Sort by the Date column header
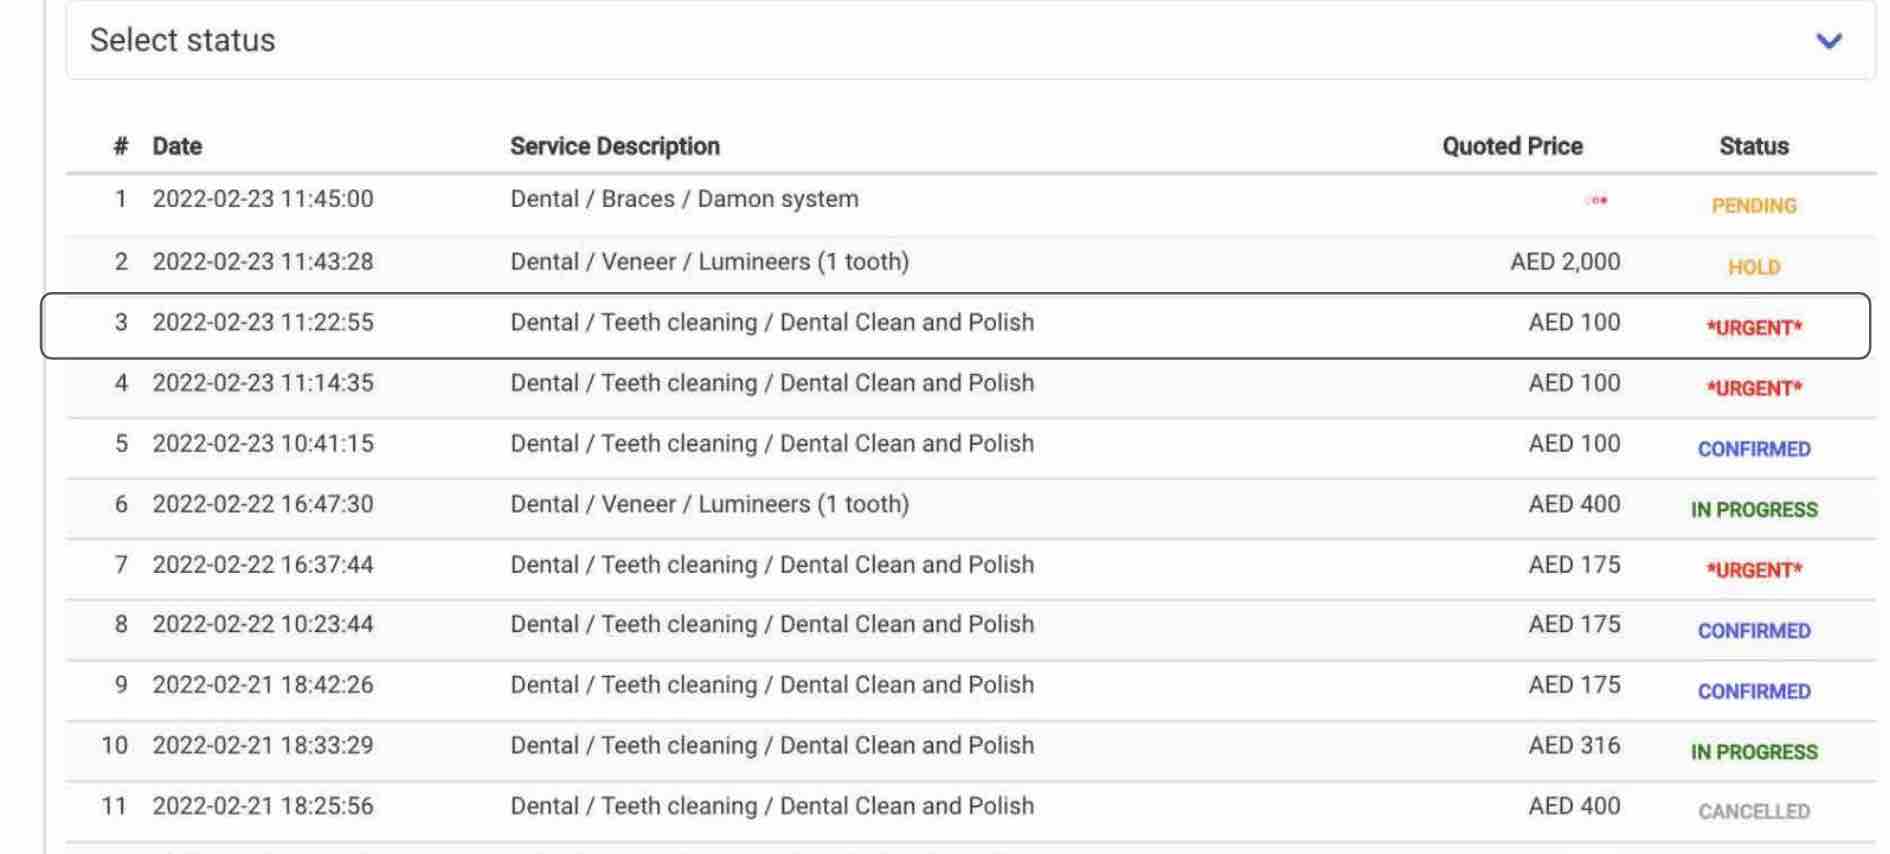 [x=177, y=146]
